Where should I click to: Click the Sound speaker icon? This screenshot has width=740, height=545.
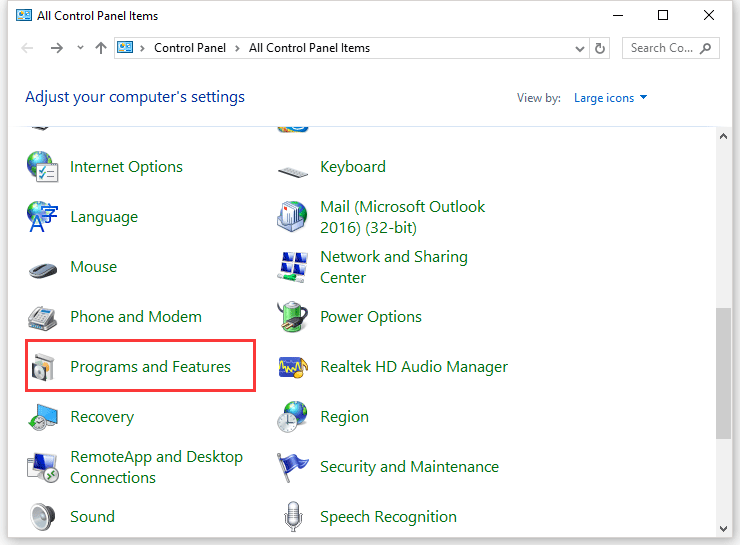(42, 517)
